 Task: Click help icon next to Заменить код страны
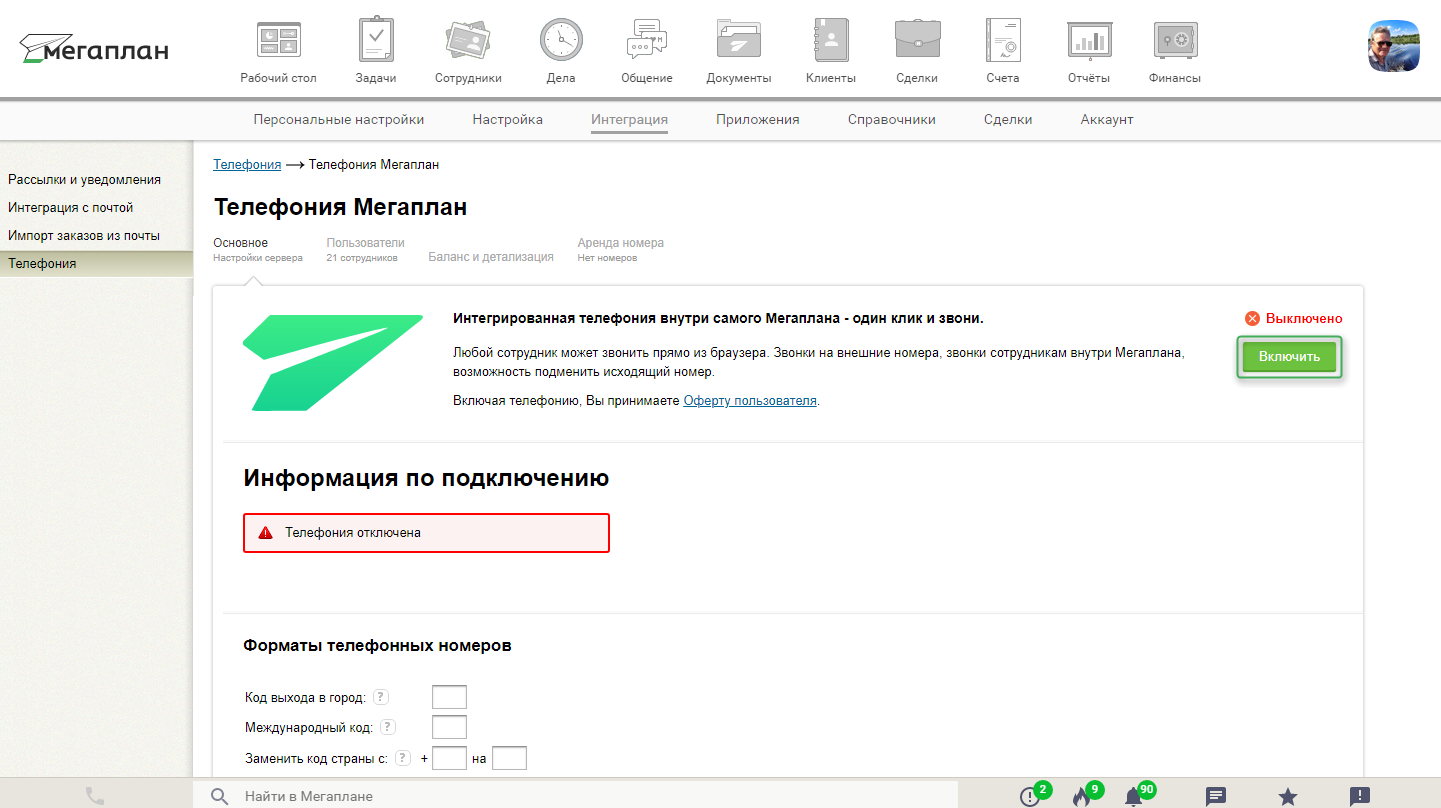tap(403, 758)
